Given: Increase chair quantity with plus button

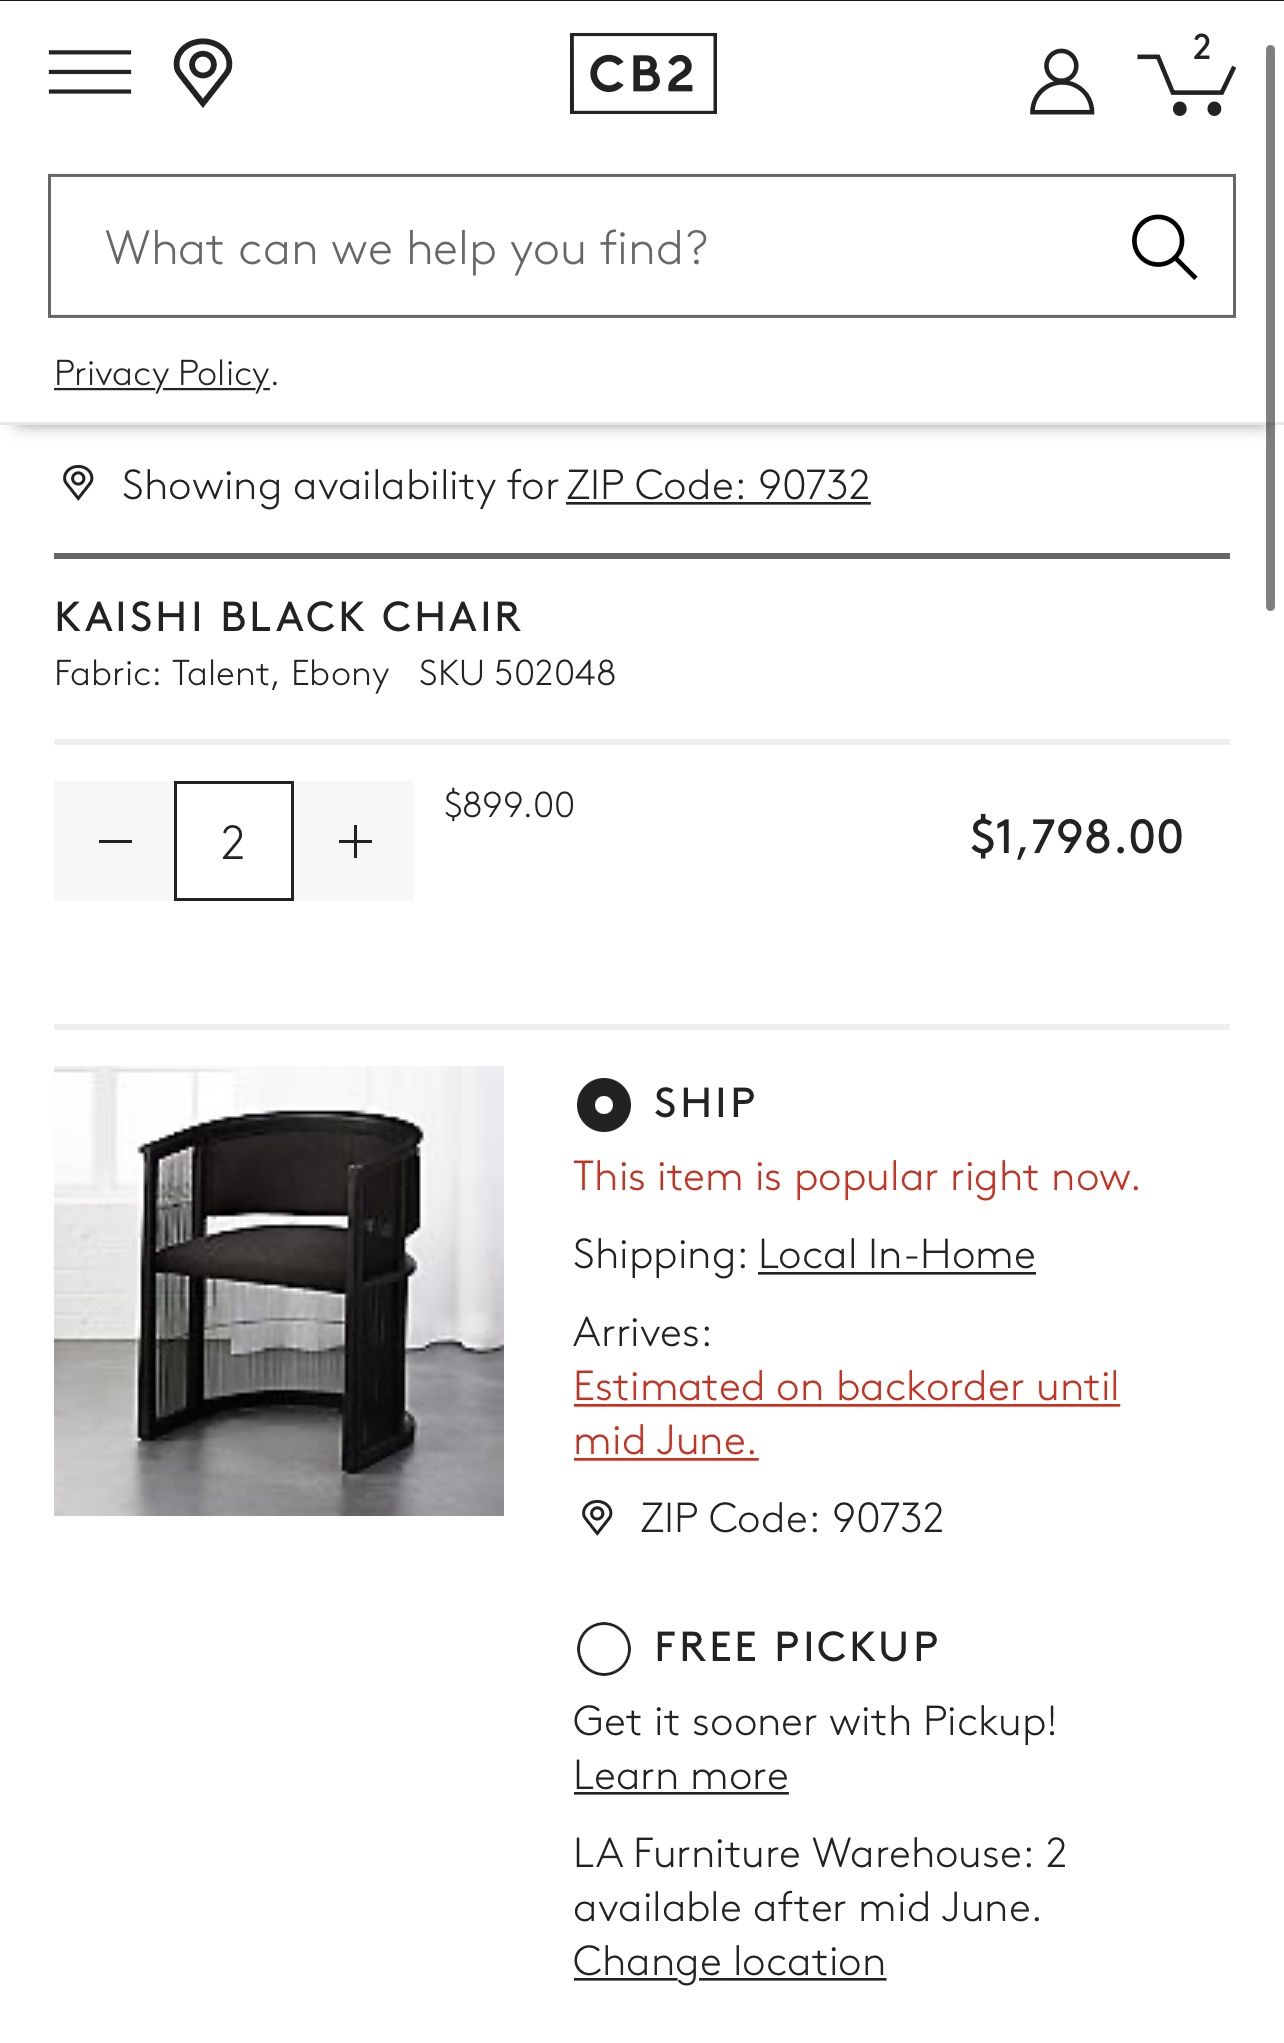Looking at the screenshot, I should (355, 841).
